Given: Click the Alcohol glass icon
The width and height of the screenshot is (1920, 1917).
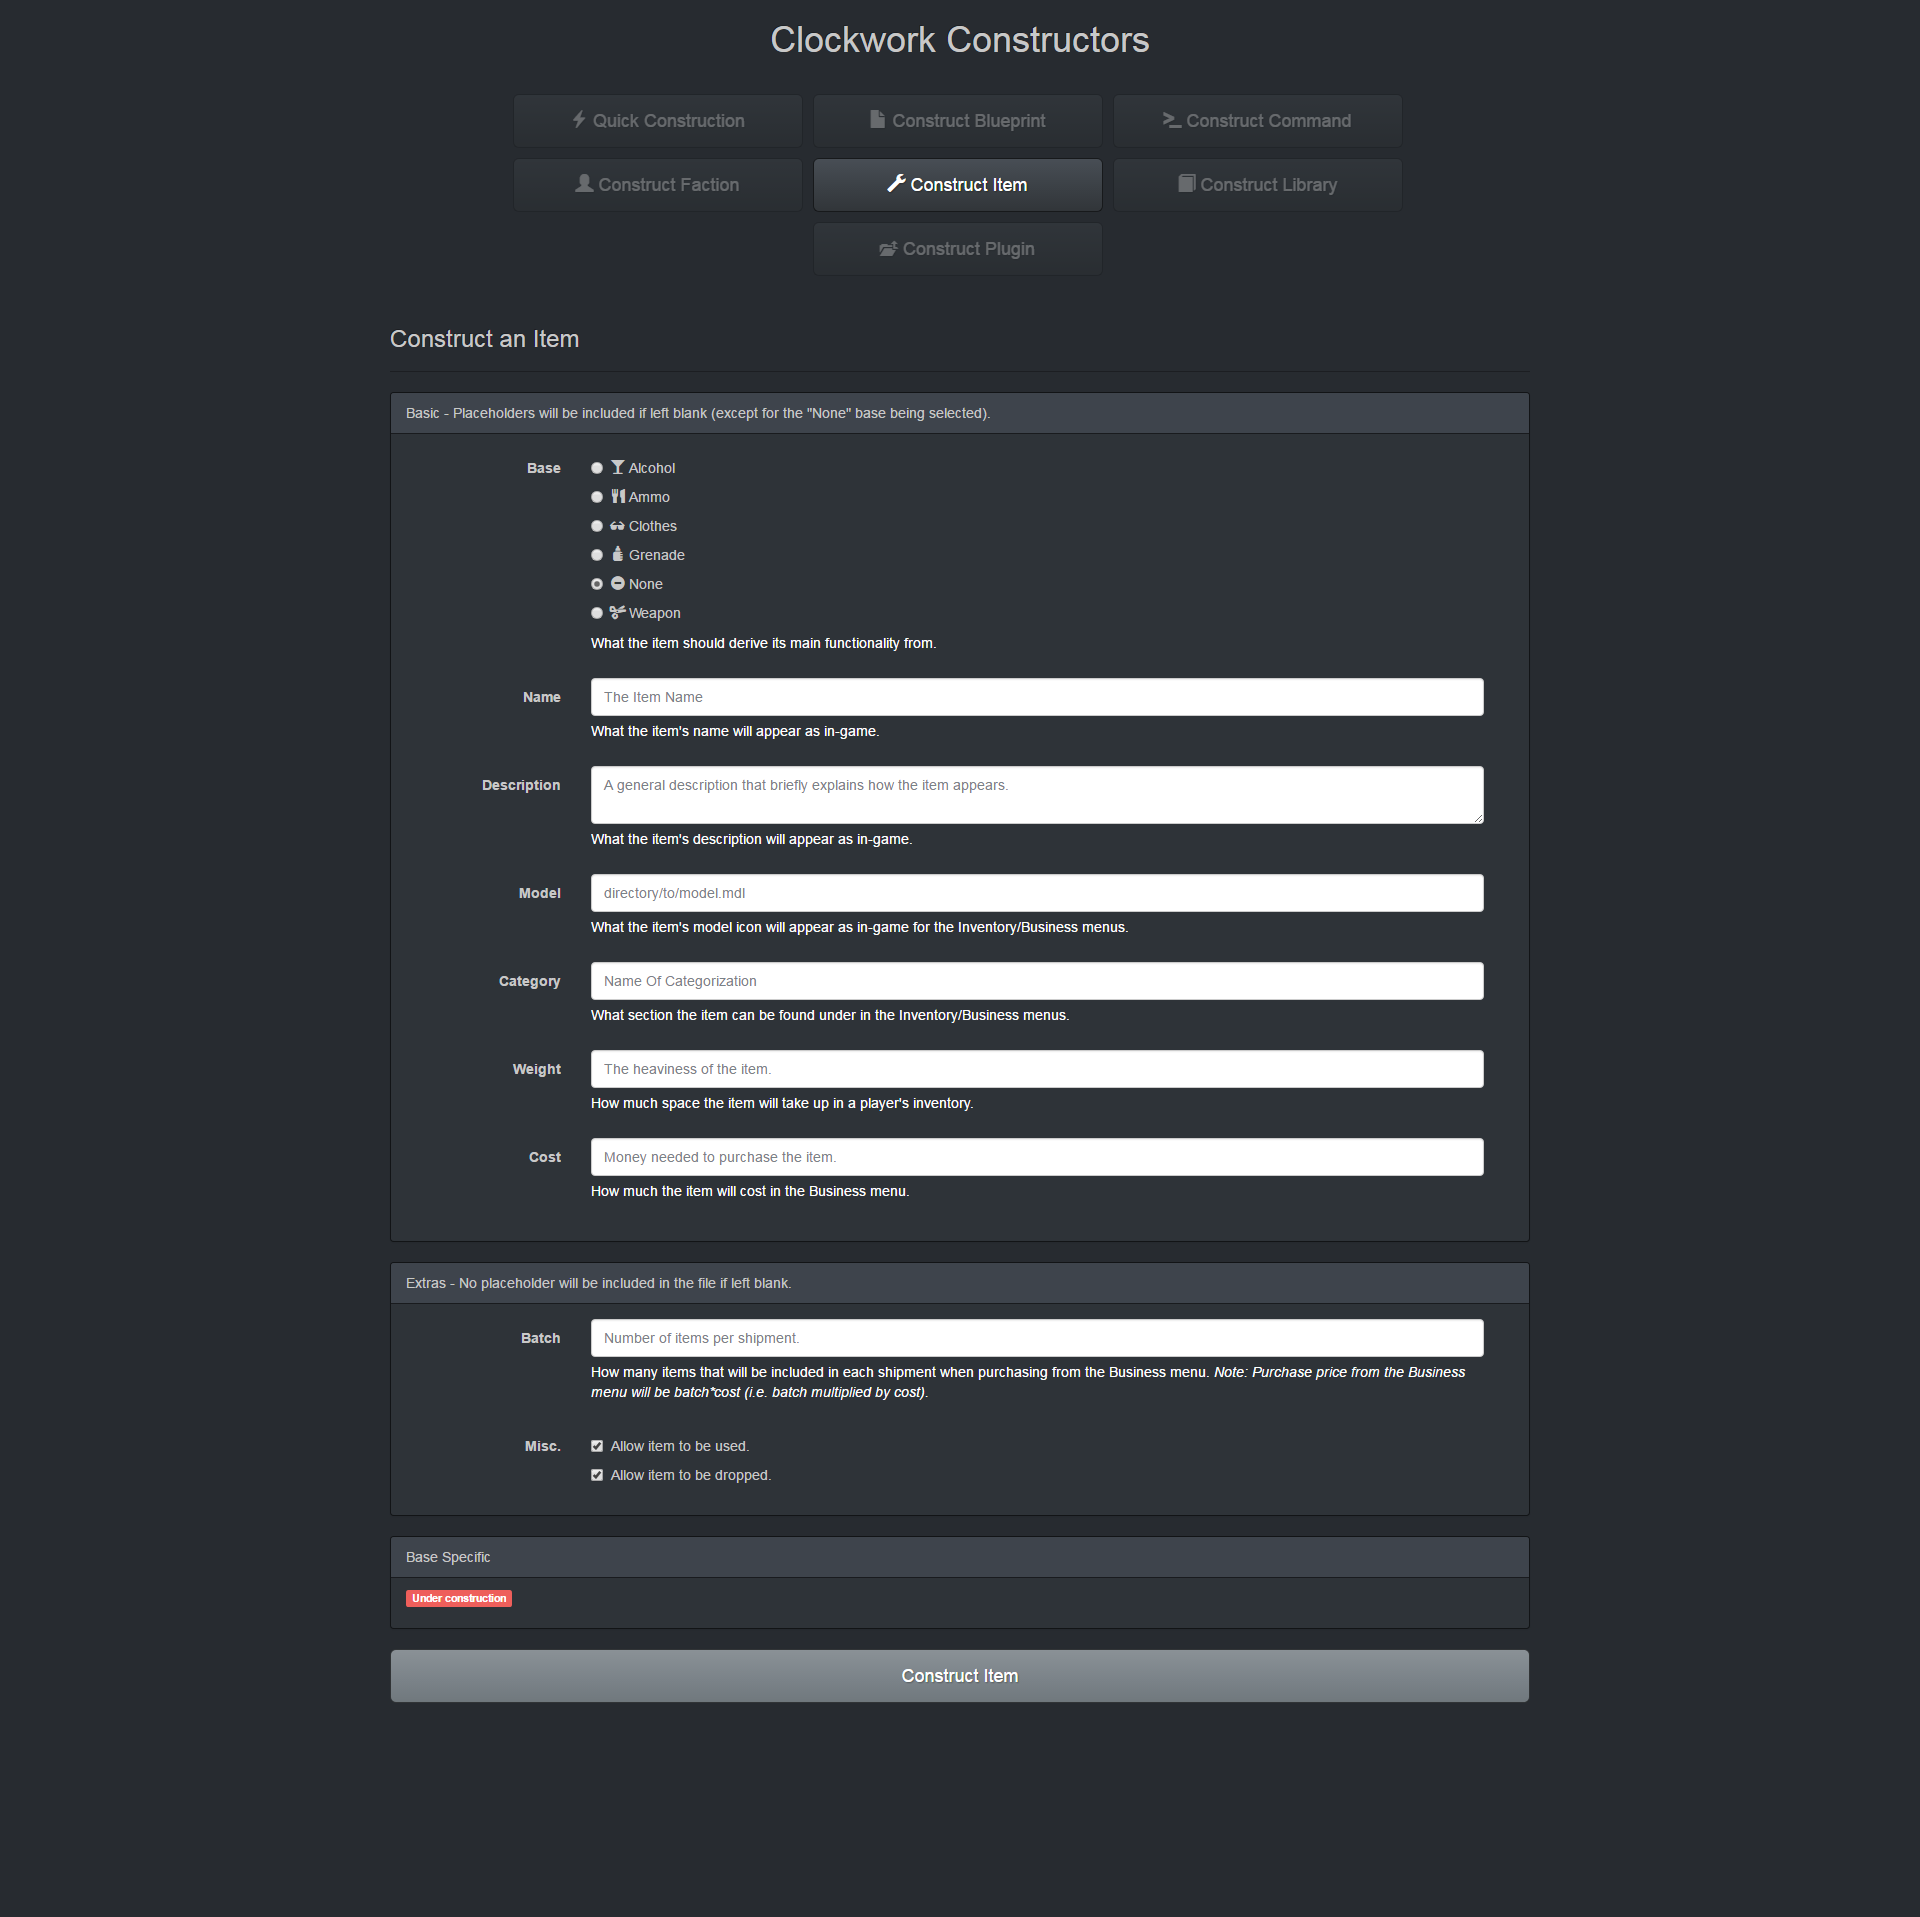Looking at the screenshot, I should (x=618, y=468).
